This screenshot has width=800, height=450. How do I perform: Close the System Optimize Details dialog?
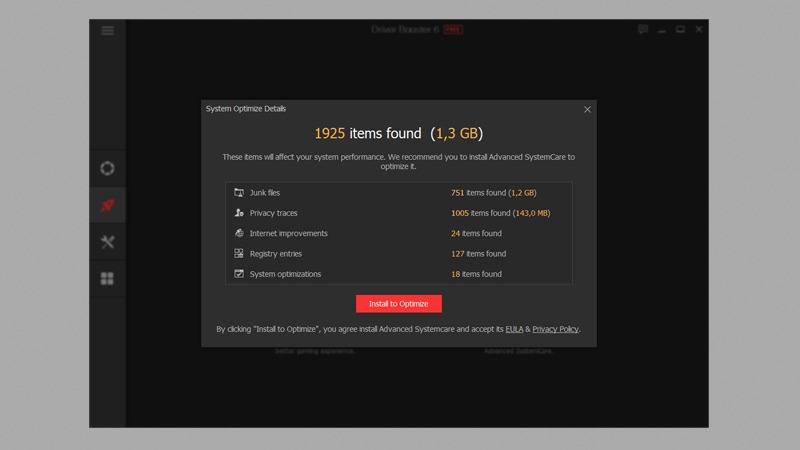(x=587, y=109)
